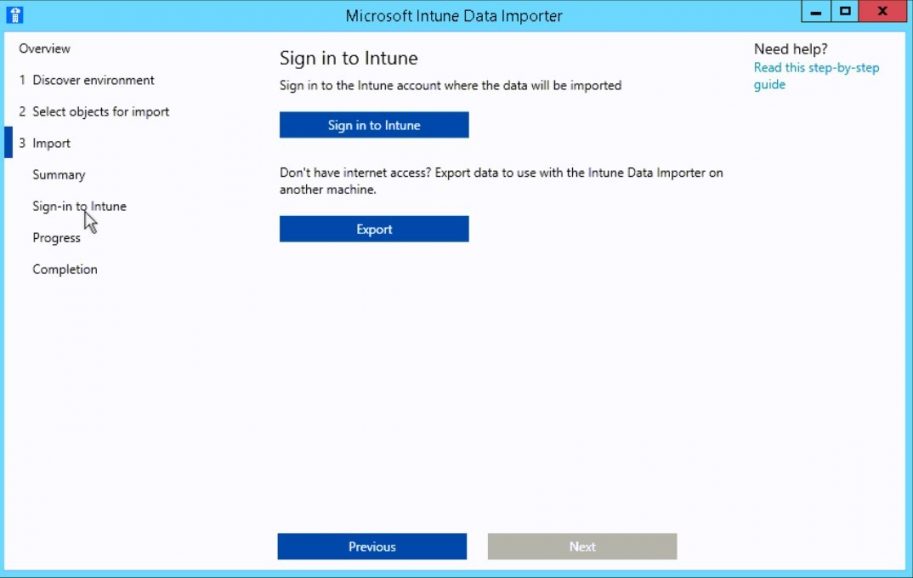Click the Export button
The width and height of the screenshot is (913, 578).
coord(373,229)
